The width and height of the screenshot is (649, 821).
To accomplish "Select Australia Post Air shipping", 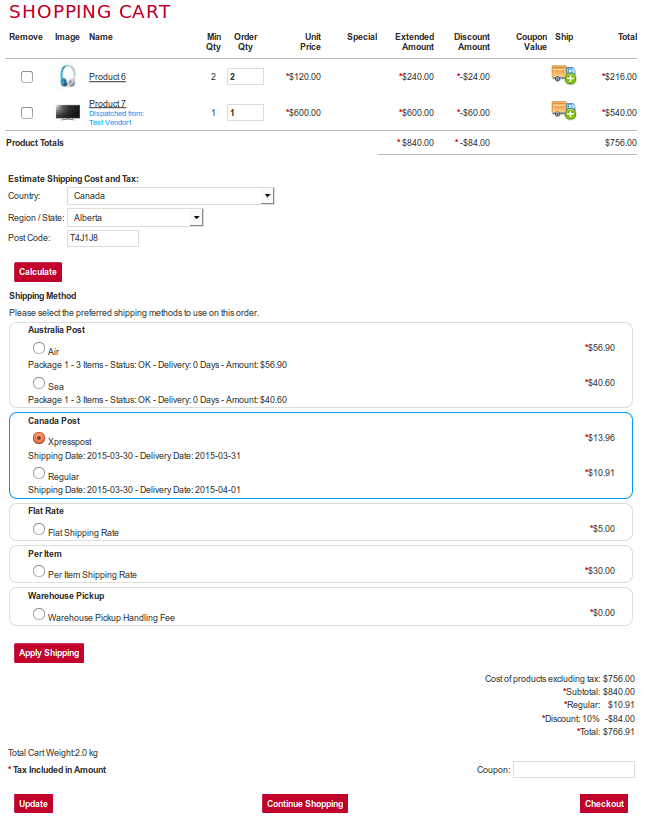I will (38, 347).
